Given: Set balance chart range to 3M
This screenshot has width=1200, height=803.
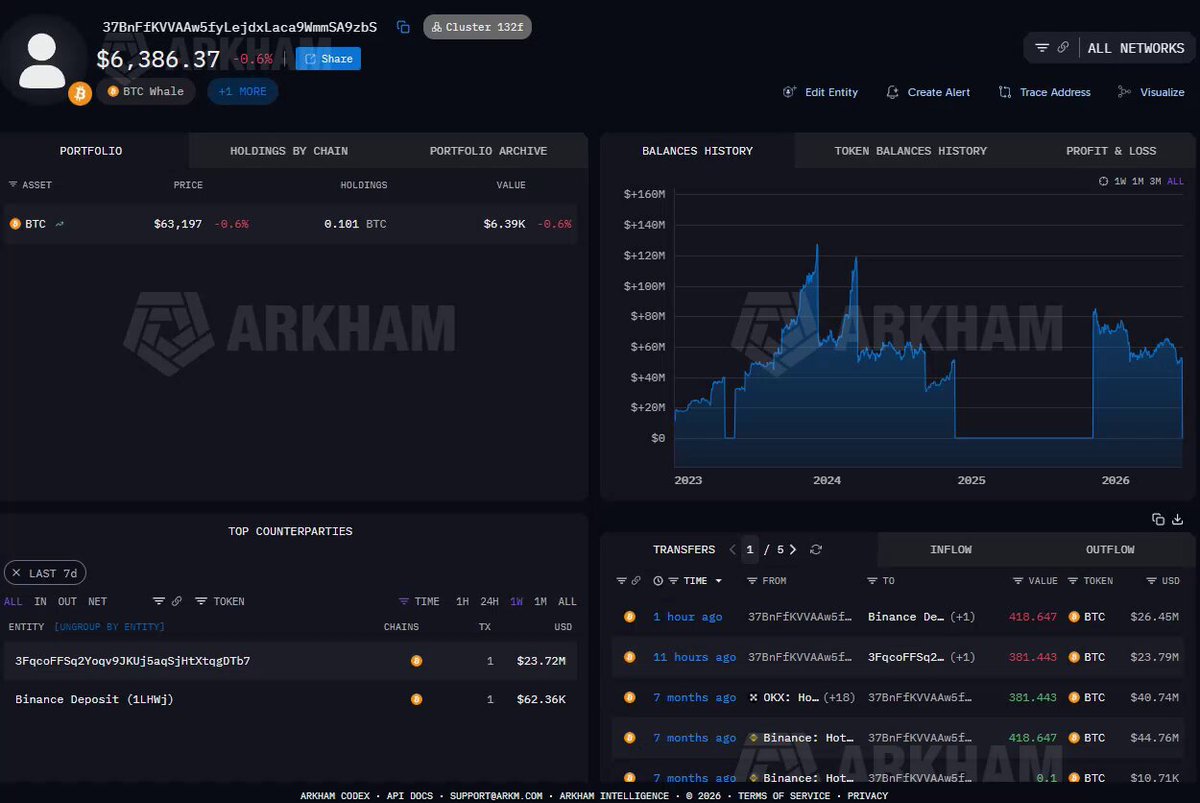Looking at the screenshot, I should (1155, 181).
